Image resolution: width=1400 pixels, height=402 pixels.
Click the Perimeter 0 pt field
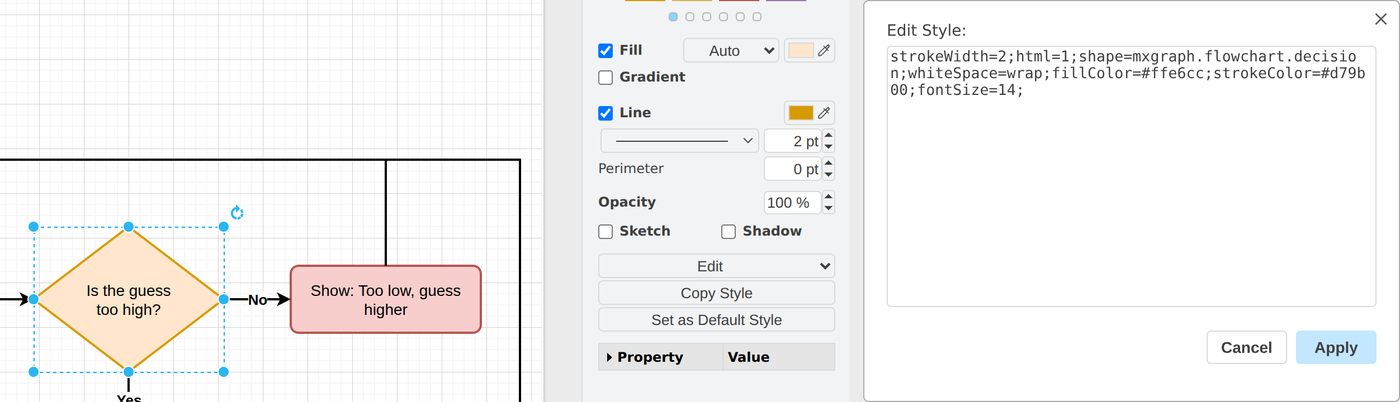793,169
